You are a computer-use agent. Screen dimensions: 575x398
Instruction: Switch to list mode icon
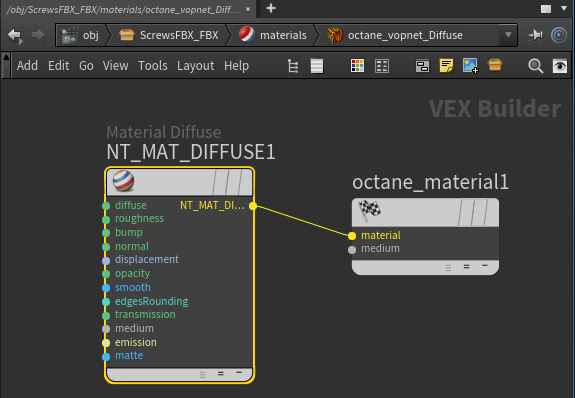317,66
